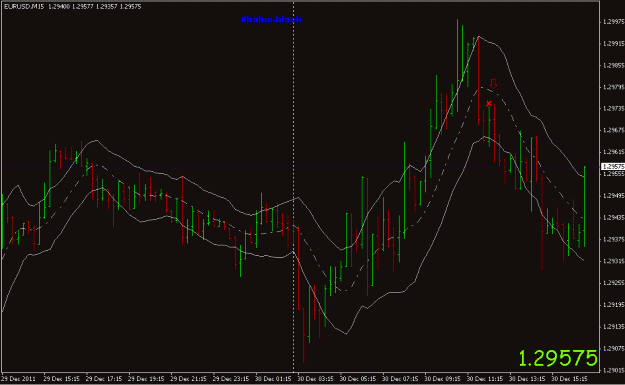This screenshot has height=385, width=625.
Task: Click the '29 Dec 21:15' time label
Action: [188, 379]
